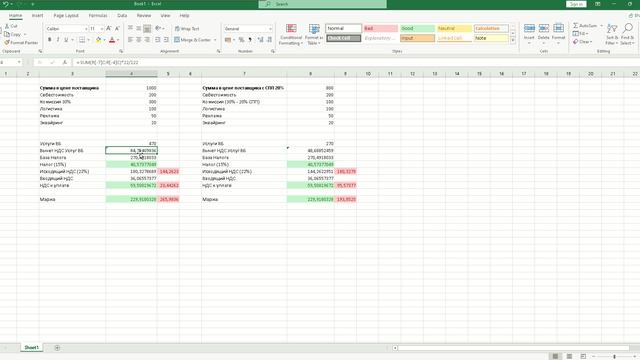Apply the Calculation cell style
This screenshot has height=360, width=640.
(491, 28)
